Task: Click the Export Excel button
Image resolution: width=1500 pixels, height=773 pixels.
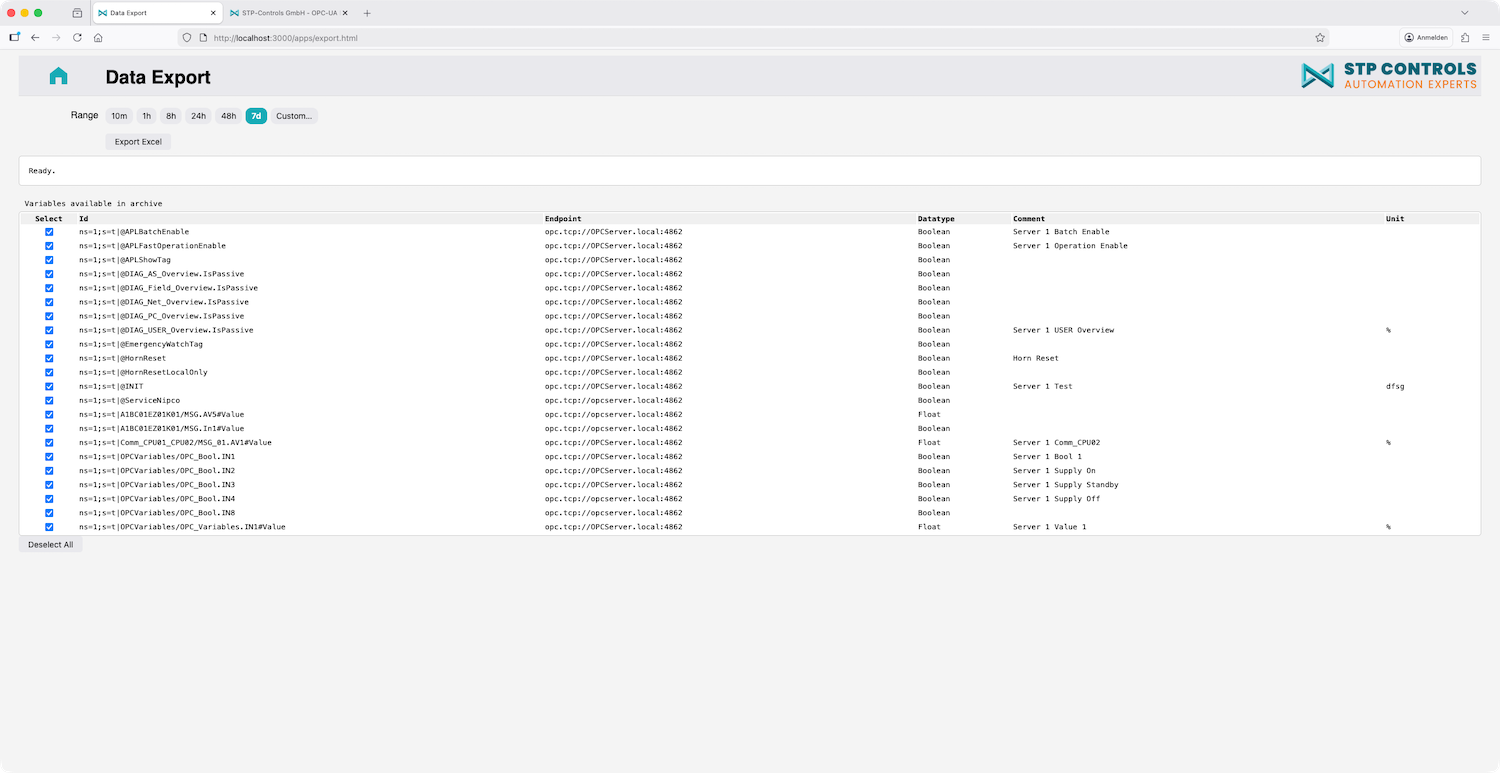Action: (137, 141)
